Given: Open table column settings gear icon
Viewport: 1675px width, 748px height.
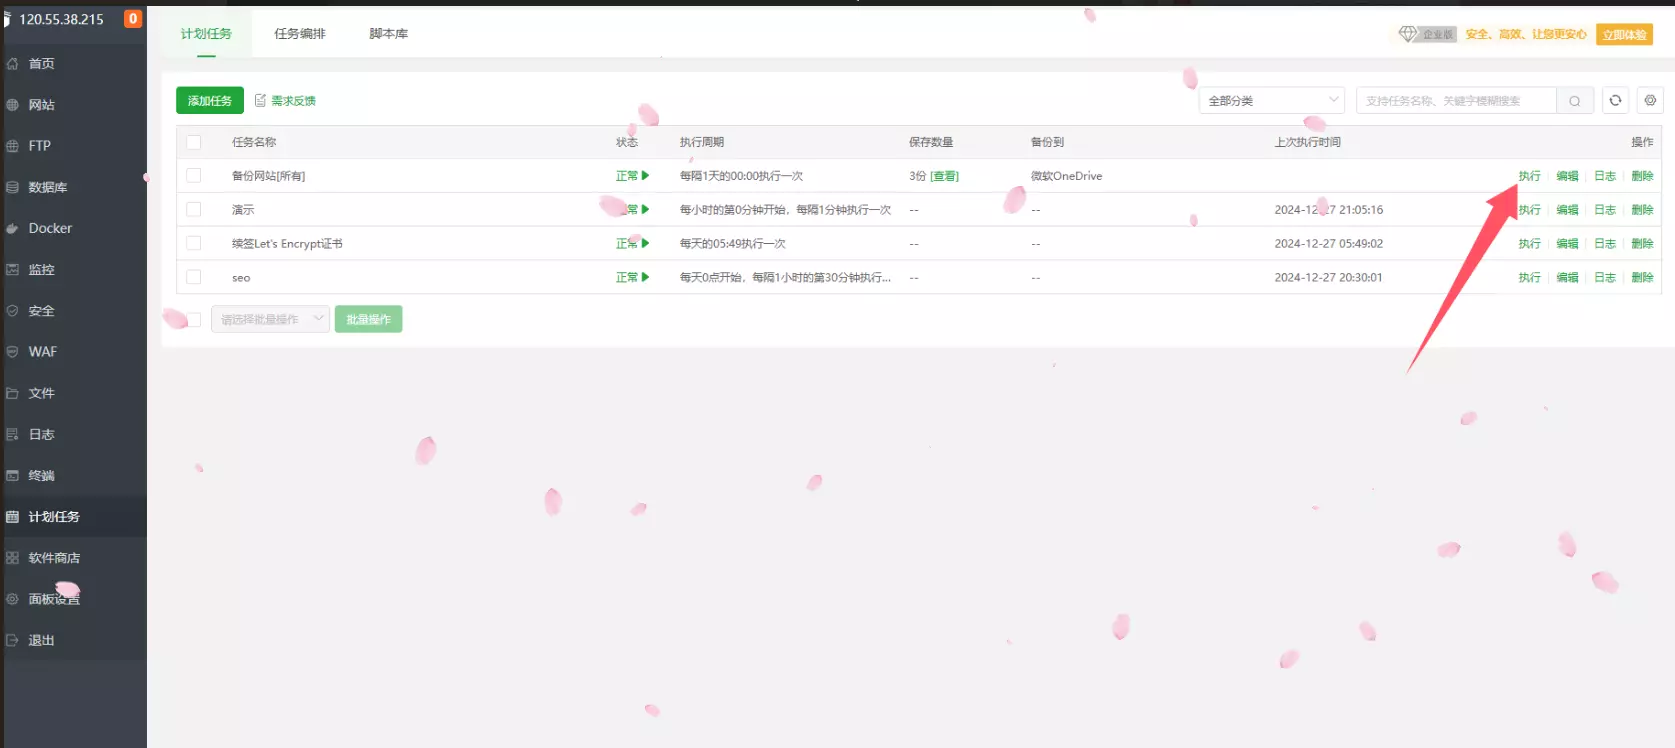Looking at the screenshot, I should click(x=1650, y=100).
